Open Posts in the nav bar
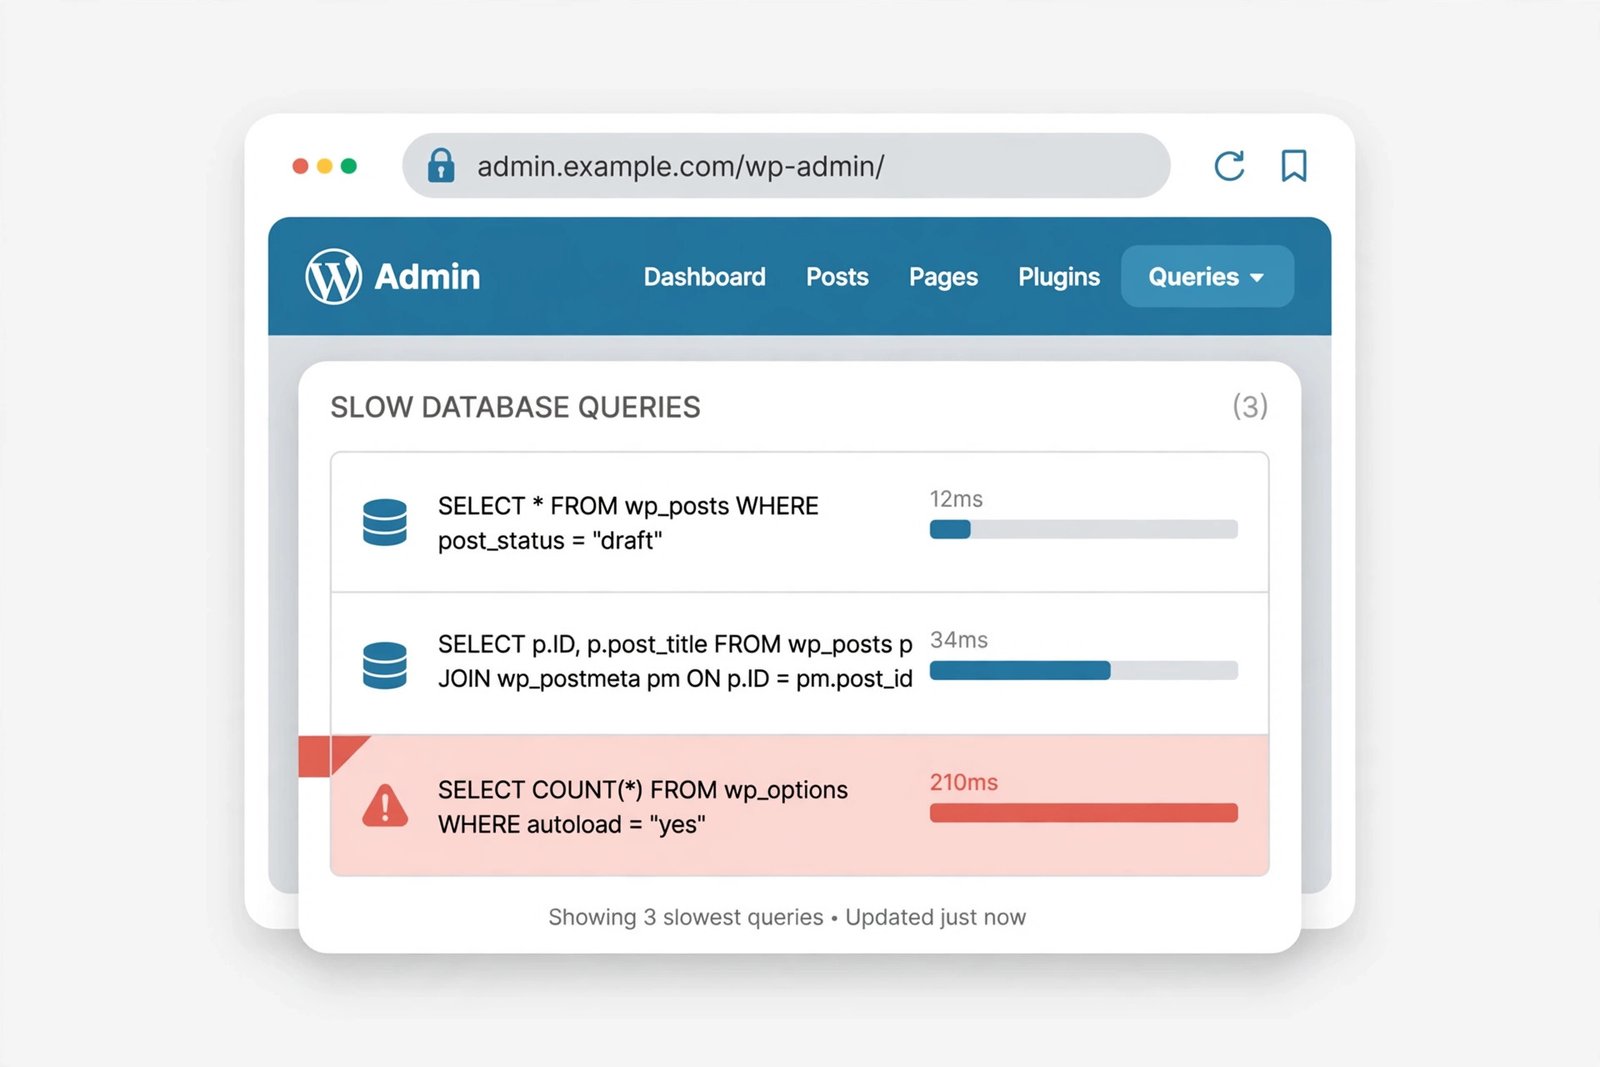The image size is (1600, 1067). (837, 277)
